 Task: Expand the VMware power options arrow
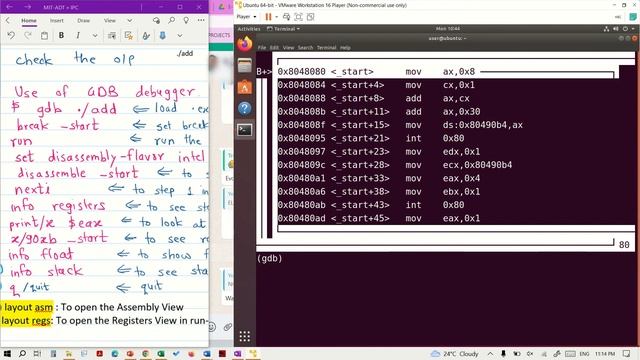(276, 17)
